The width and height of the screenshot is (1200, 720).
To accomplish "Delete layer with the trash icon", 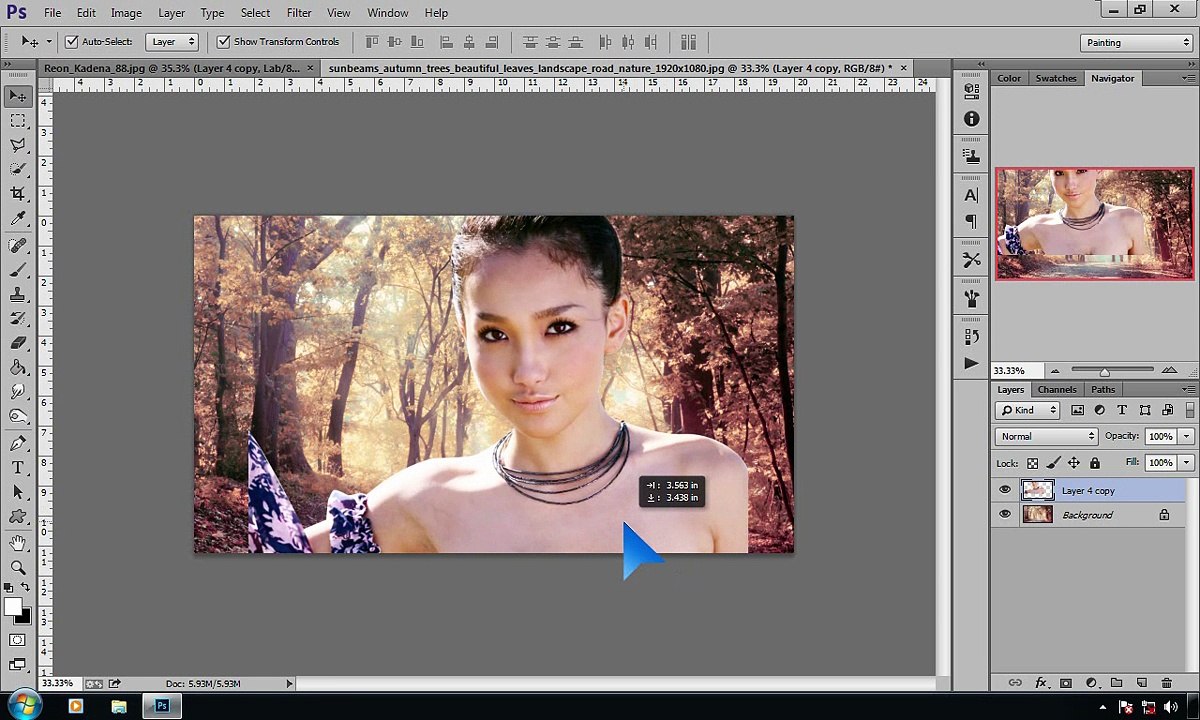I will [1166, 683].
